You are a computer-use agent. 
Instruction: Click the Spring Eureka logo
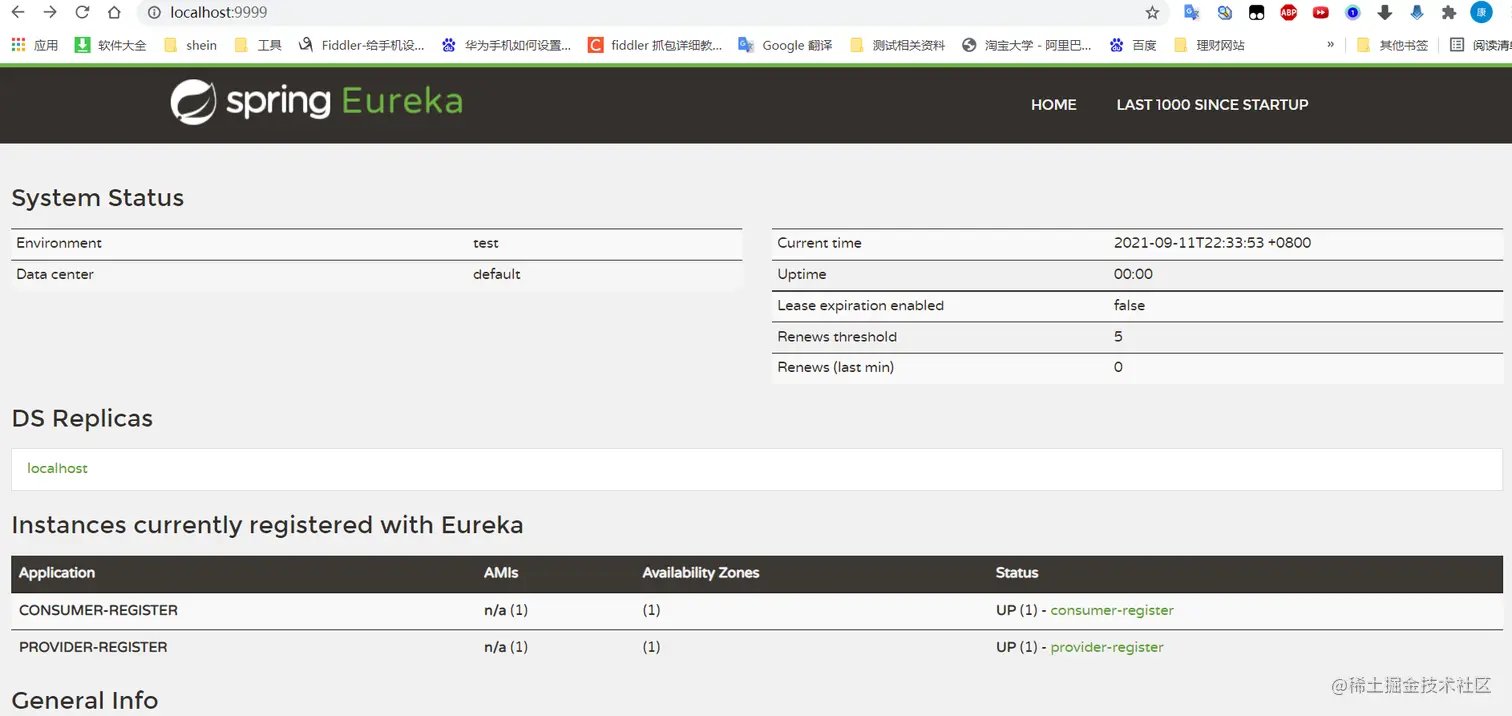click(x=316, y=102)
